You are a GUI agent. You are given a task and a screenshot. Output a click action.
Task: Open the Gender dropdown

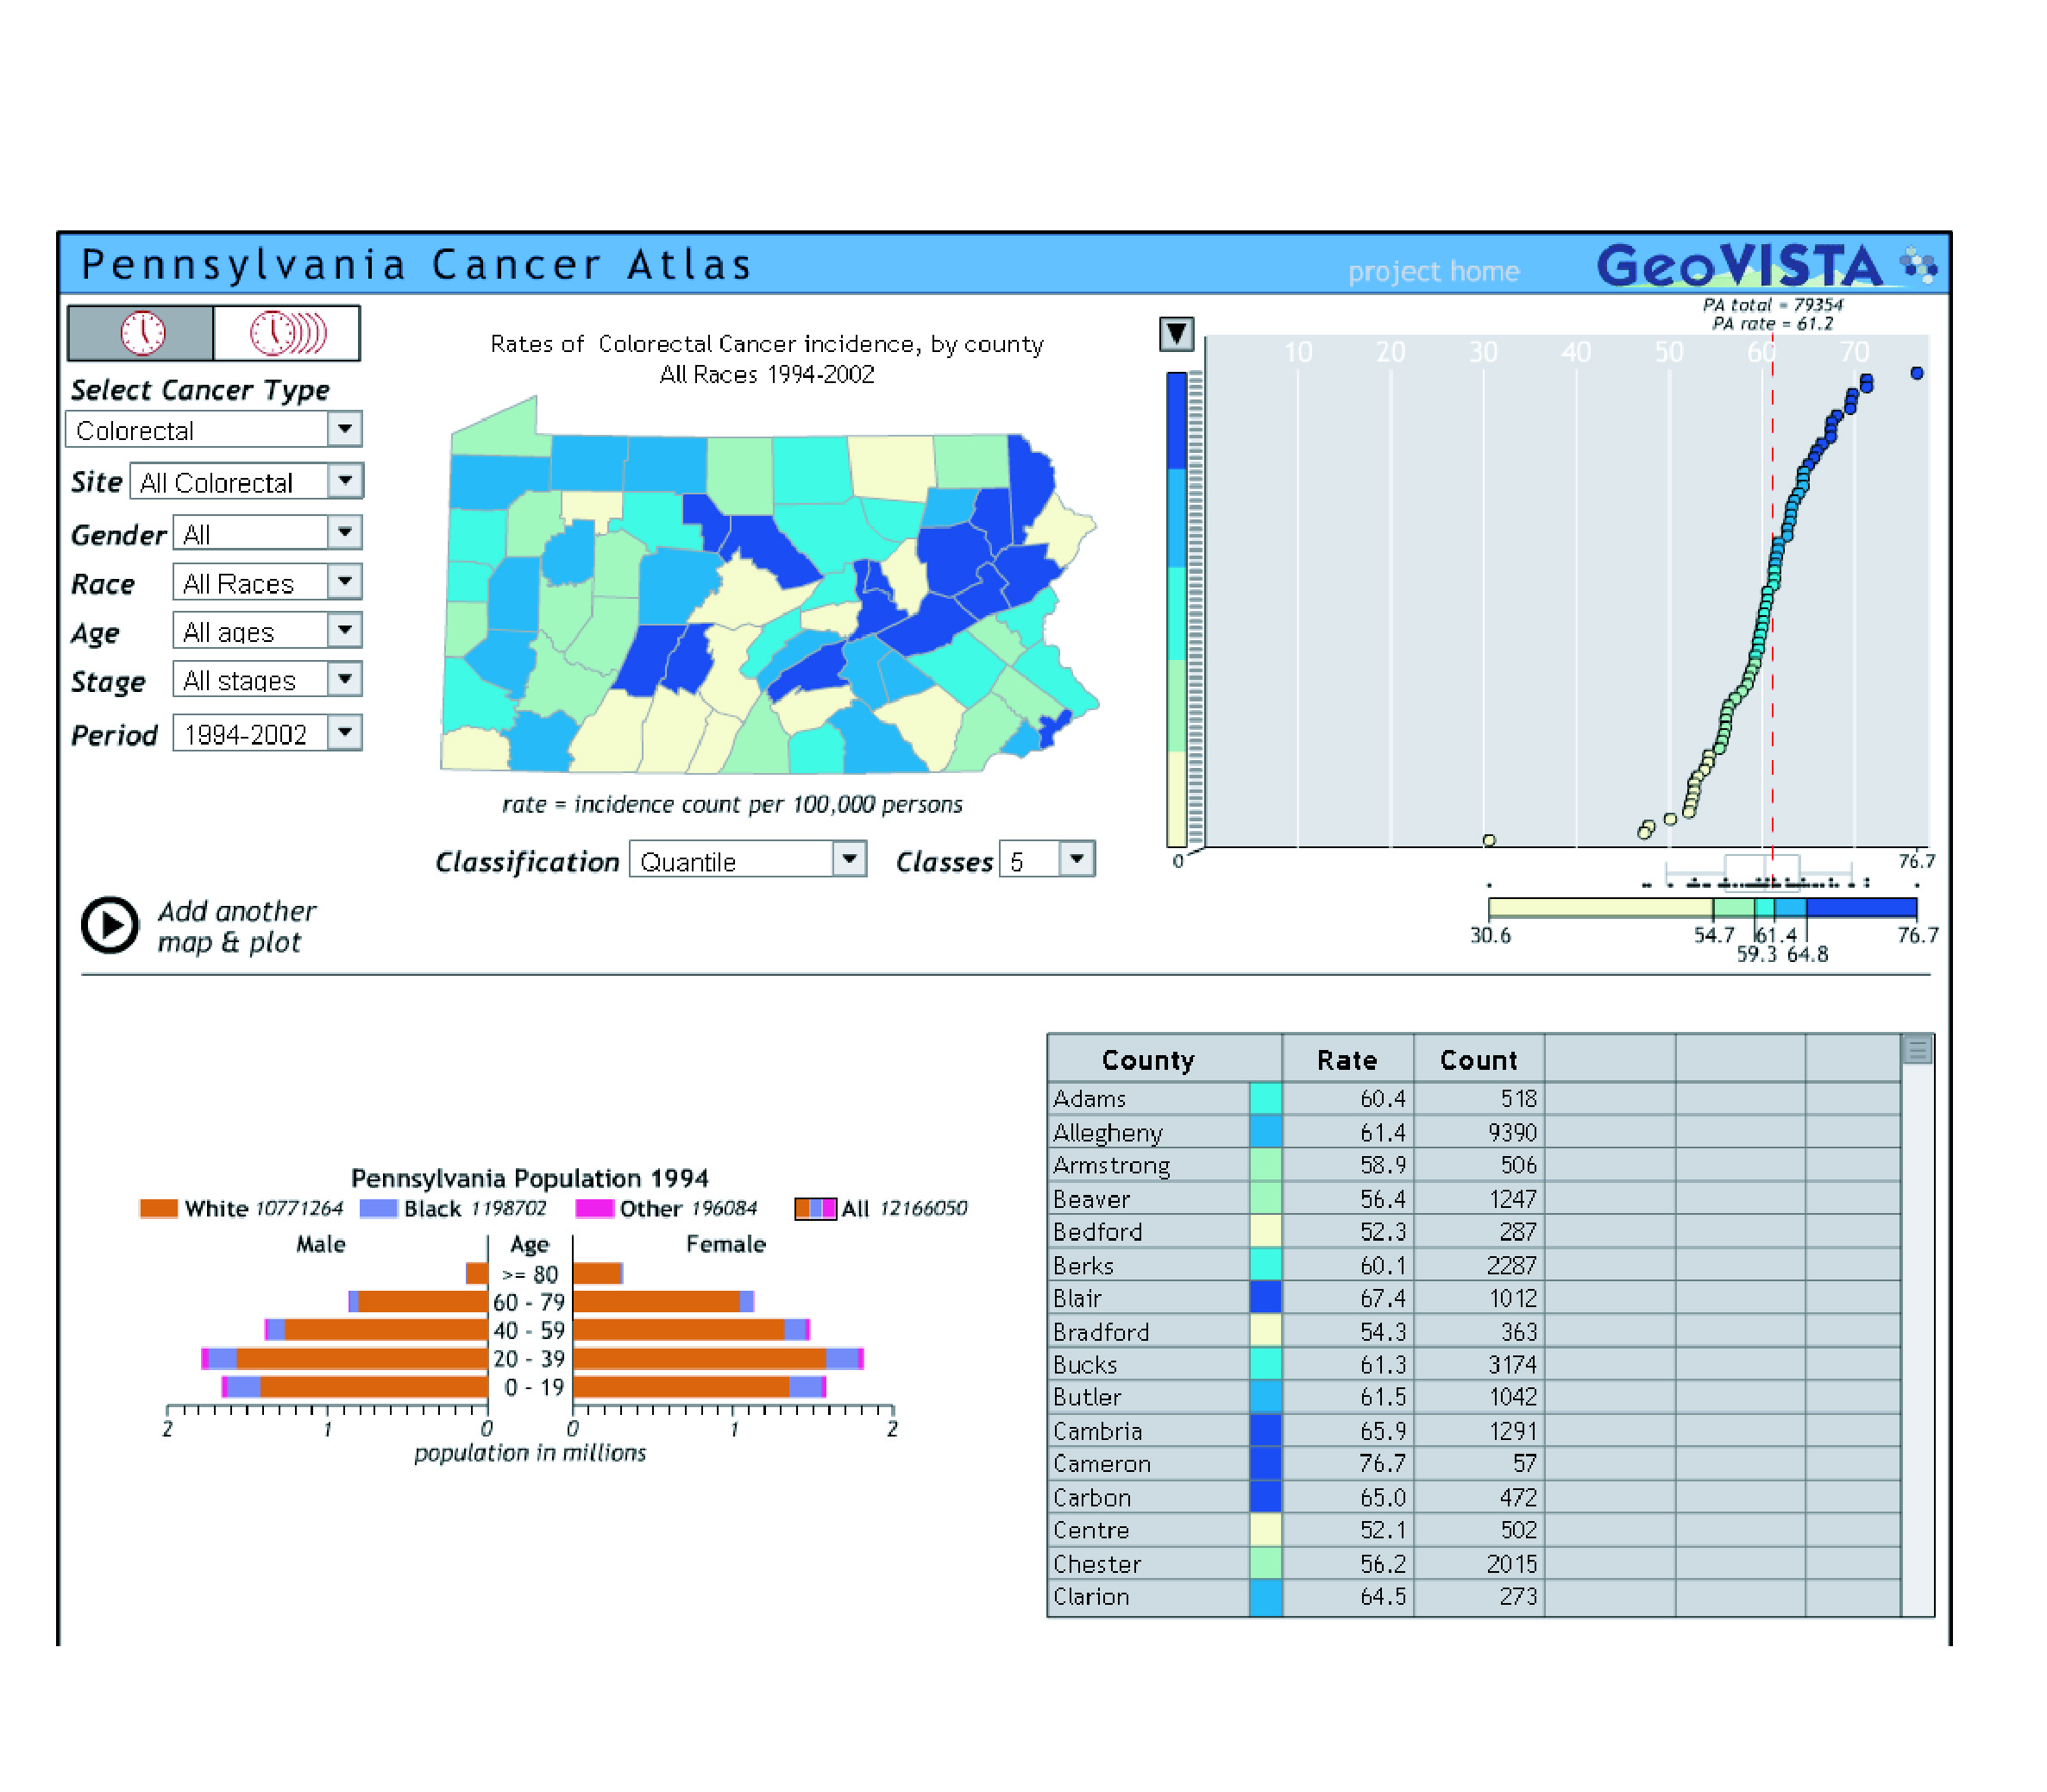[267, 533]
